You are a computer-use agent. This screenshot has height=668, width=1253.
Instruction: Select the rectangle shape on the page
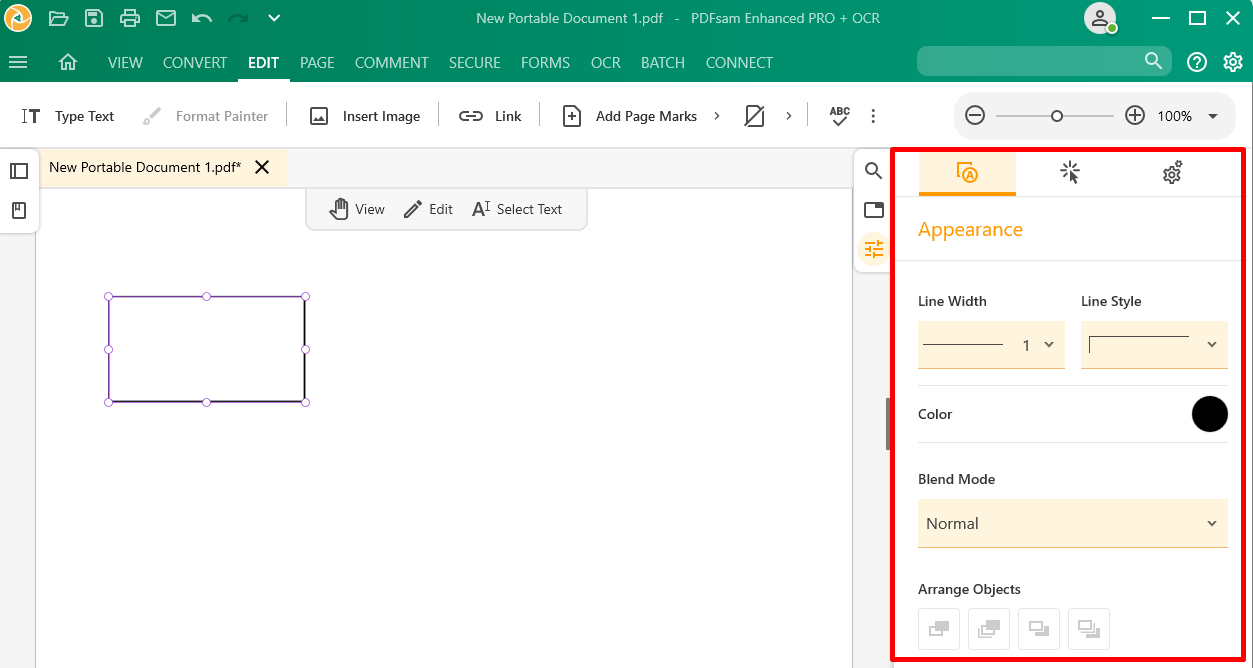pyautogui.click(x=207, y=349)
